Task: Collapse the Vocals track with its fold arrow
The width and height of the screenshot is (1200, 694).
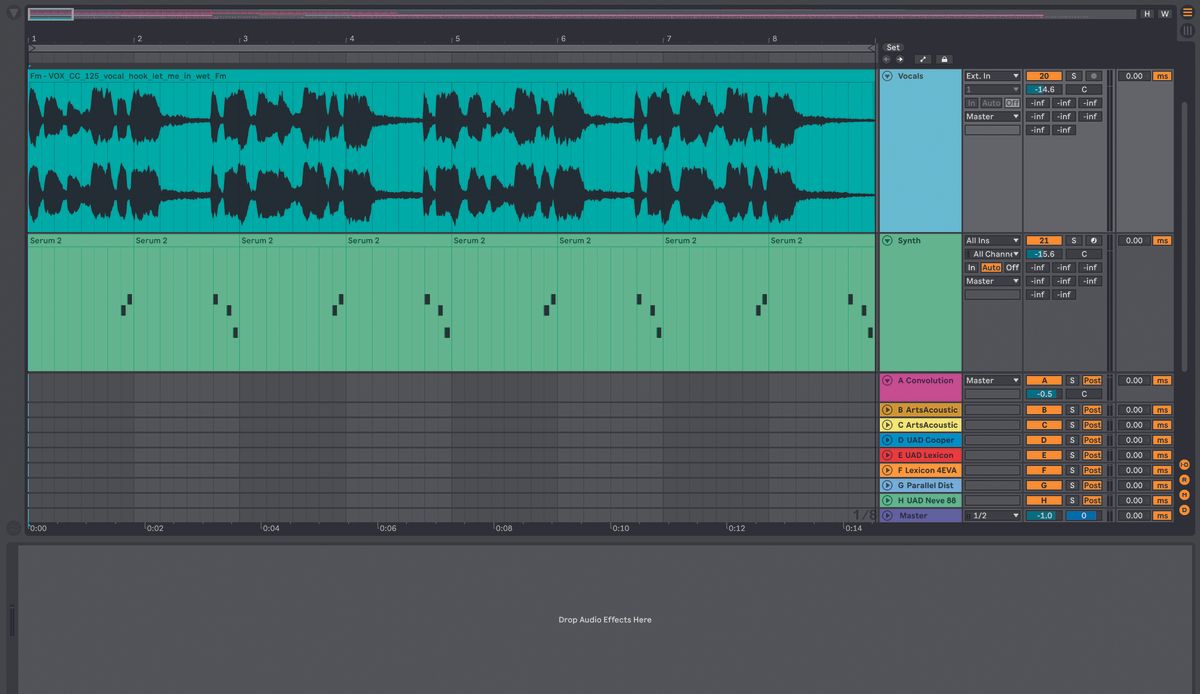Action: (887, 75)
